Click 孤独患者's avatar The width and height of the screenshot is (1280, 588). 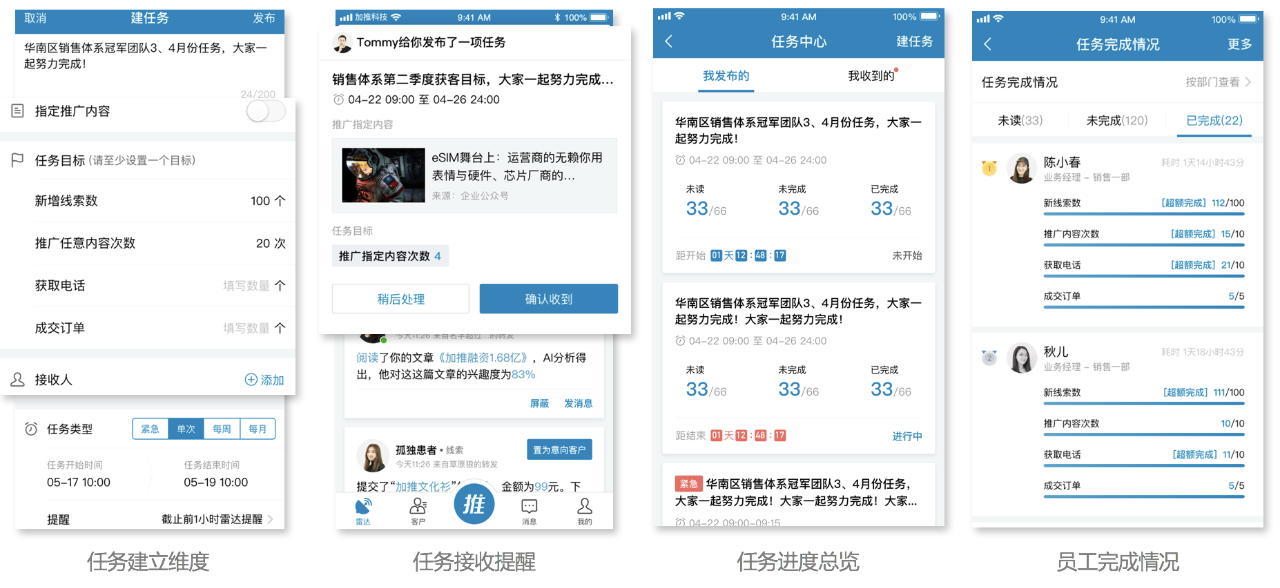pos(372,456)
